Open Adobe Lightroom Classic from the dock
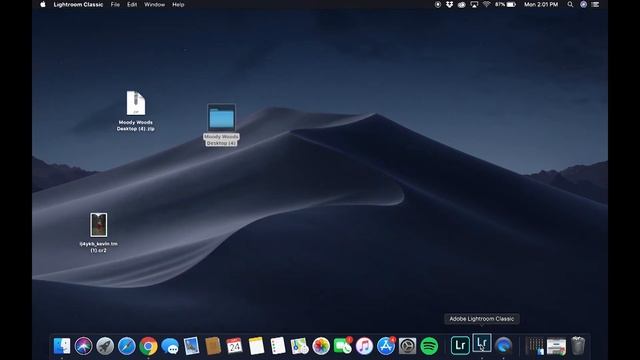The height and width of the screenshot is (360, 640). tap(482, 343)
